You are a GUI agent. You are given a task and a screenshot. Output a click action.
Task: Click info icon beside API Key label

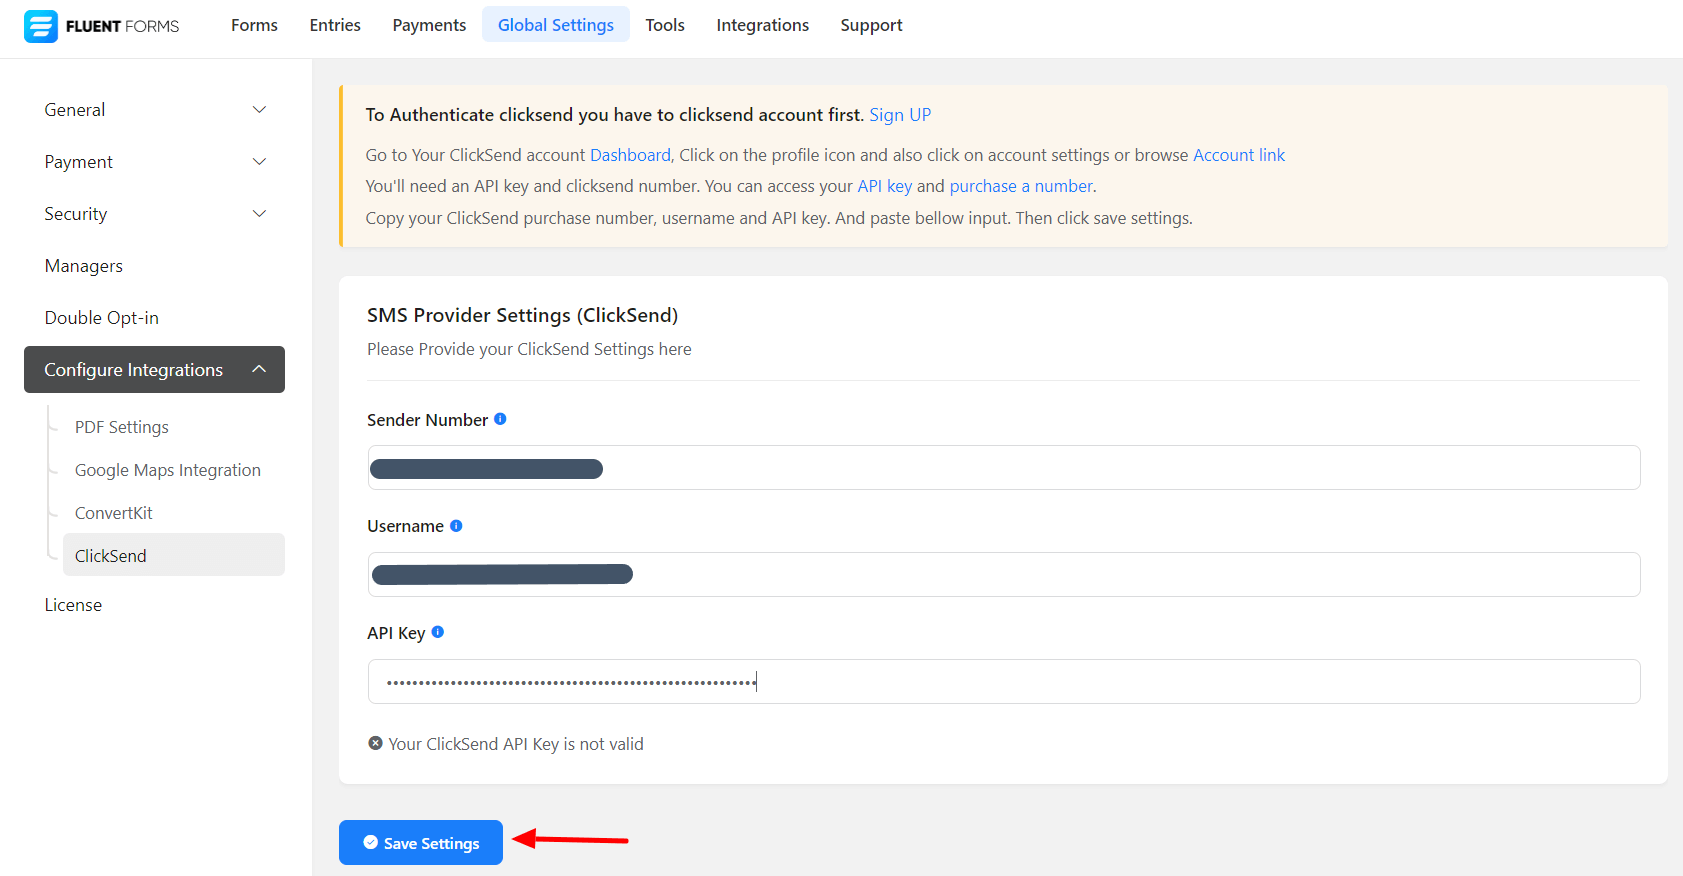pyautogui.click(x=438, y=632)
